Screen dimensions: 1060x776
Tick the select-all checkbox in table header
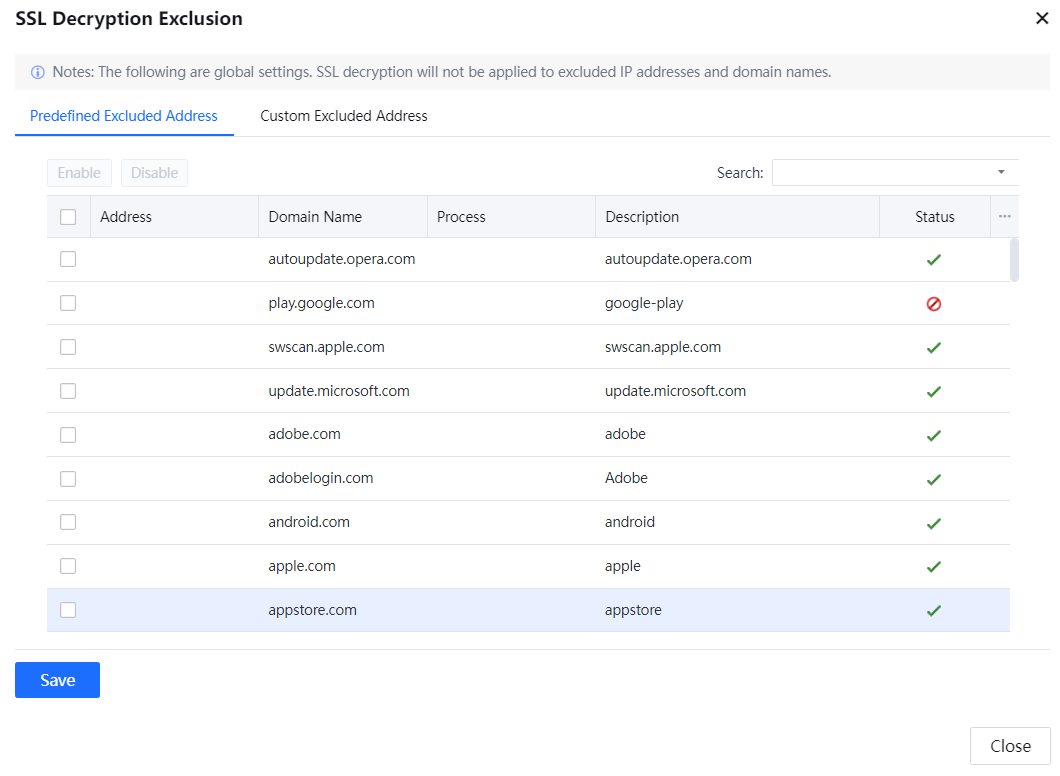point(68,217)
